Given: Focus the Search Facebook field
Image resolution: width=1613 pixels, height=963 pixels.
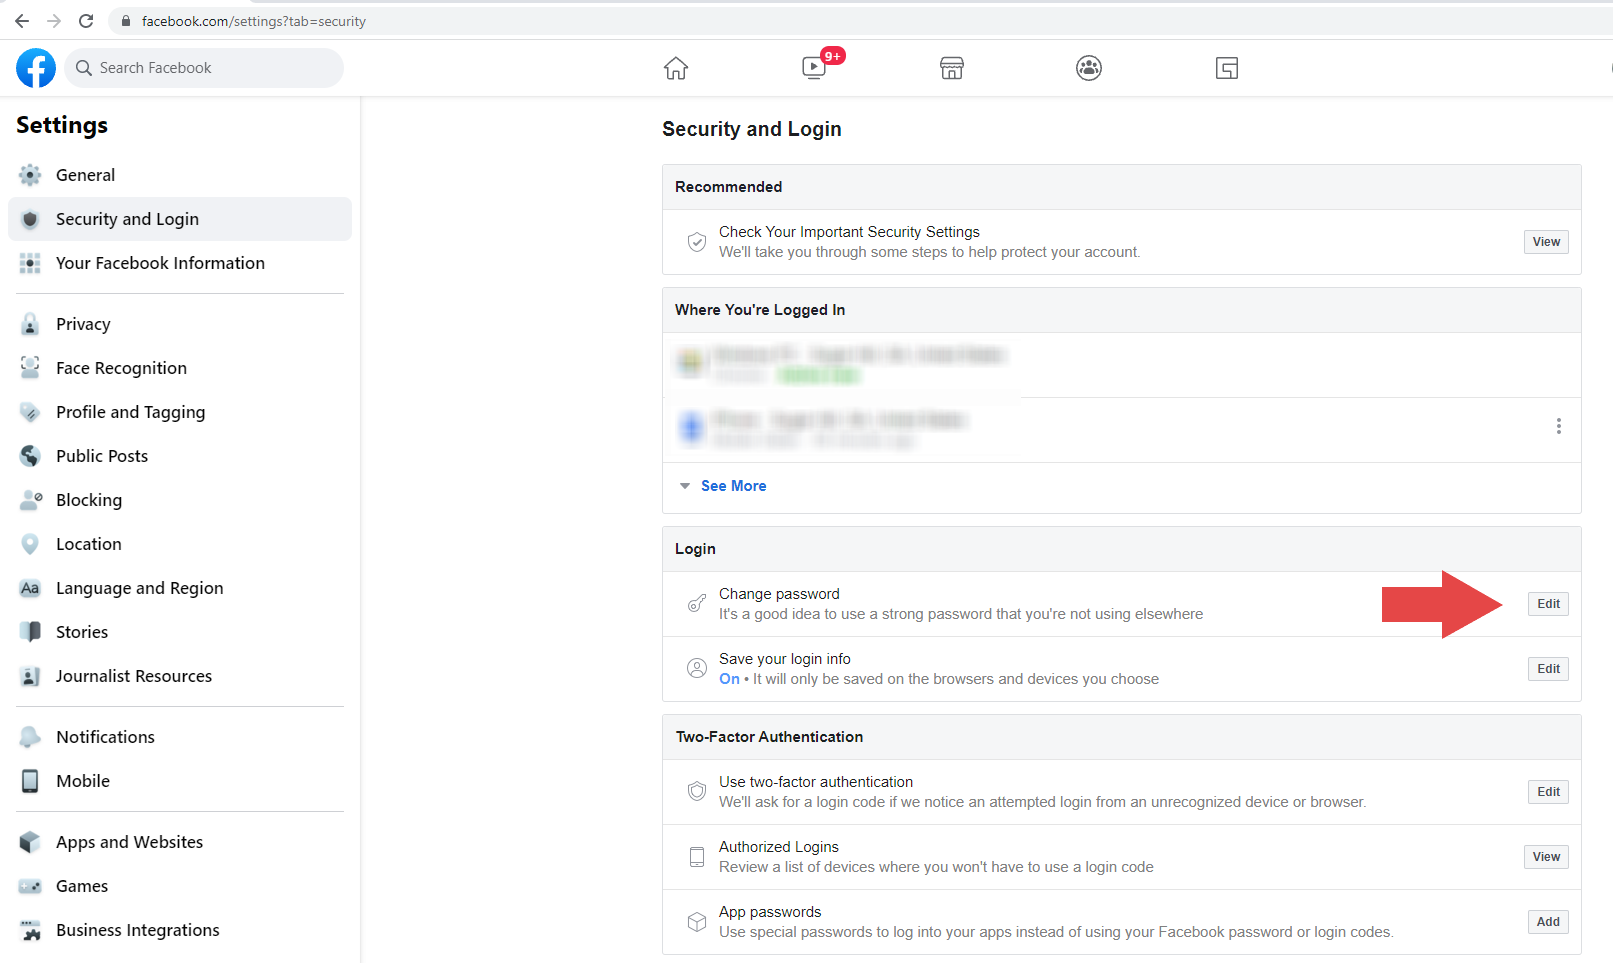Looking at the screenshot, I should pyautogui.click(x=205, y=68).
